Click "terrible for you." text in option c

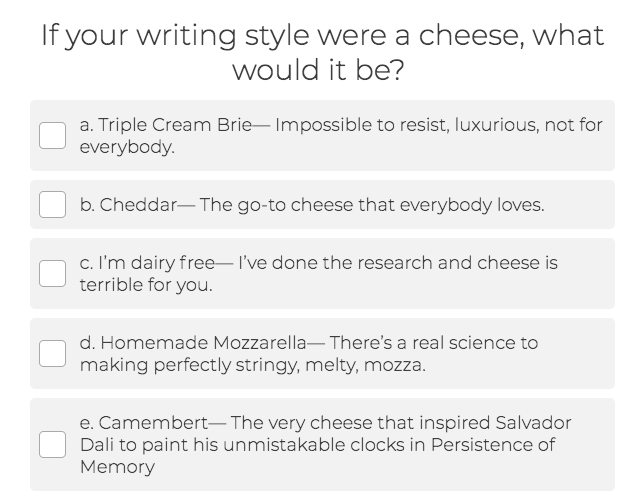click(146, 284)
